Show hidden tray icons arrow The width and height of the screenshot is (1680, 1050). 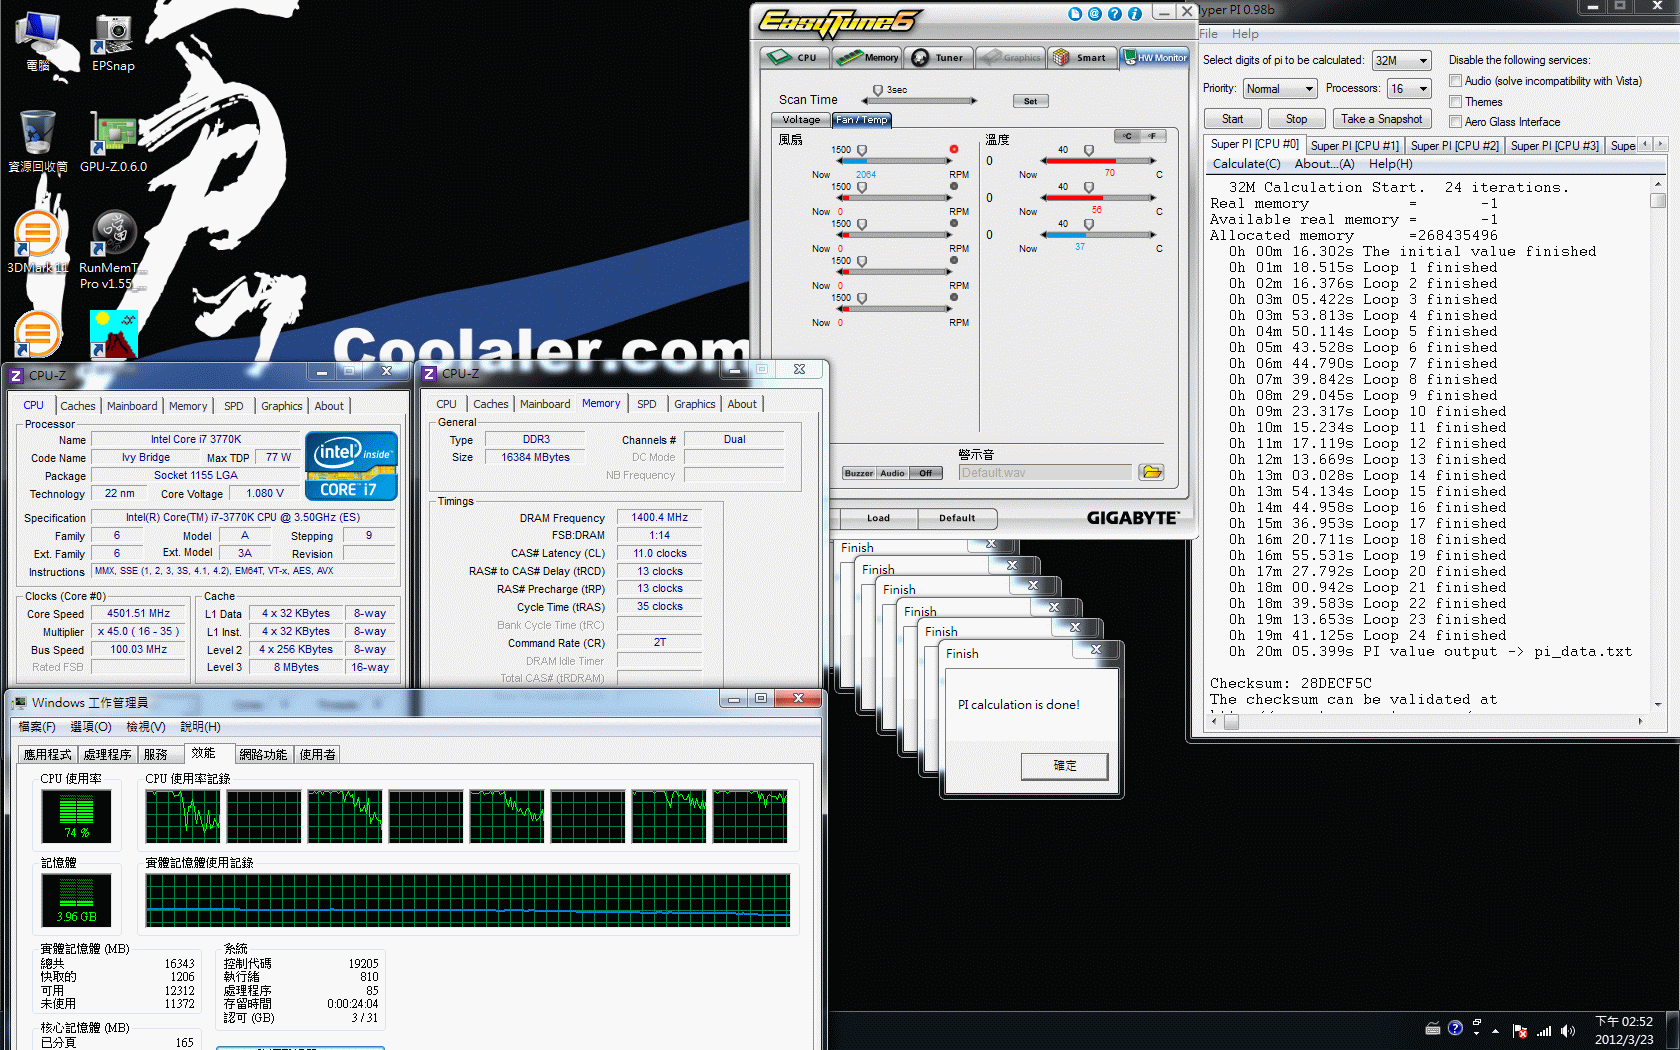(1496, 1030)
